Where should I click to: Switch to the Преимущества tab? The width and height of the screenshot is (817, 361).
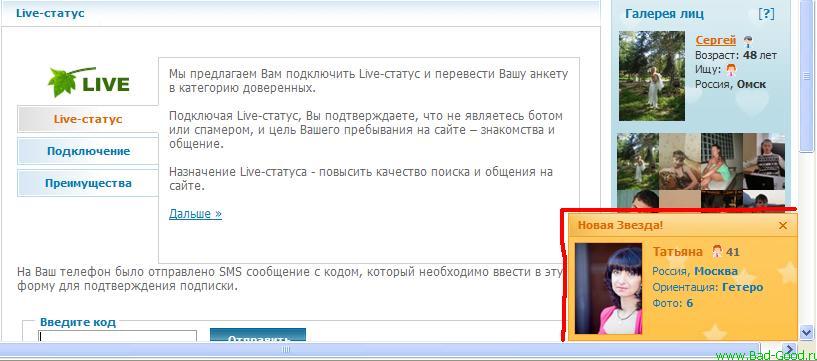click(x=88, y=183)
